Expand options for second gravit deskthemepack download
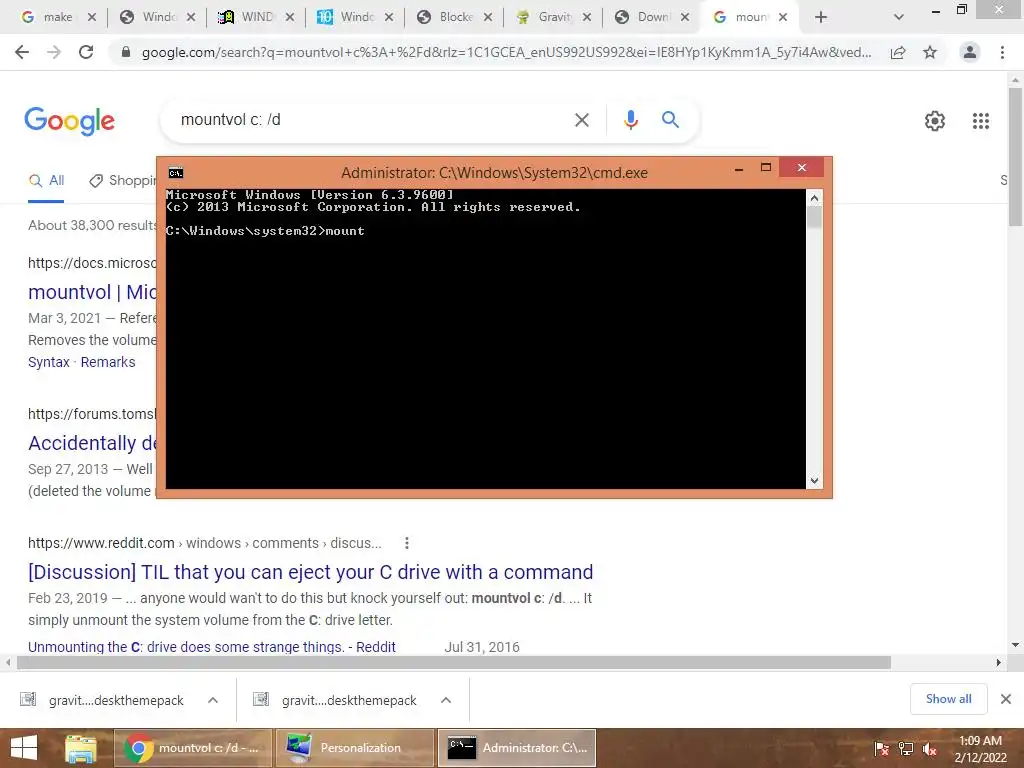Screen dimensions: 1024x768 pyautogui.click(x=446, y=700)
